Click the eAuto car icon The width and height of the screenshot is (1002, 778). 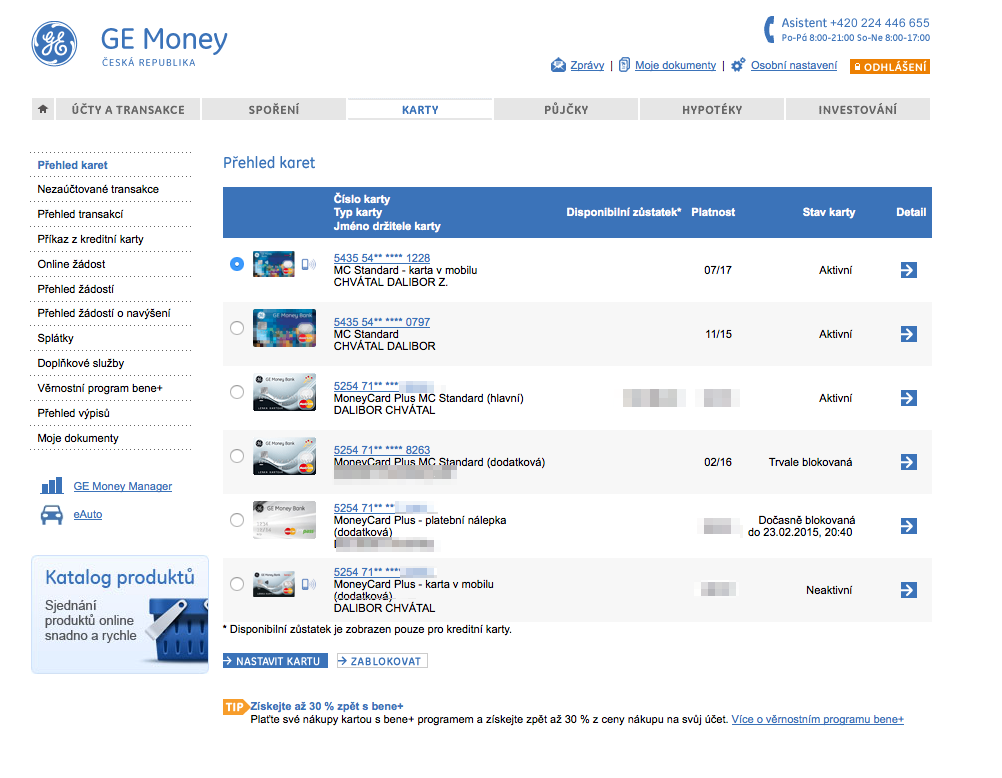52,515
